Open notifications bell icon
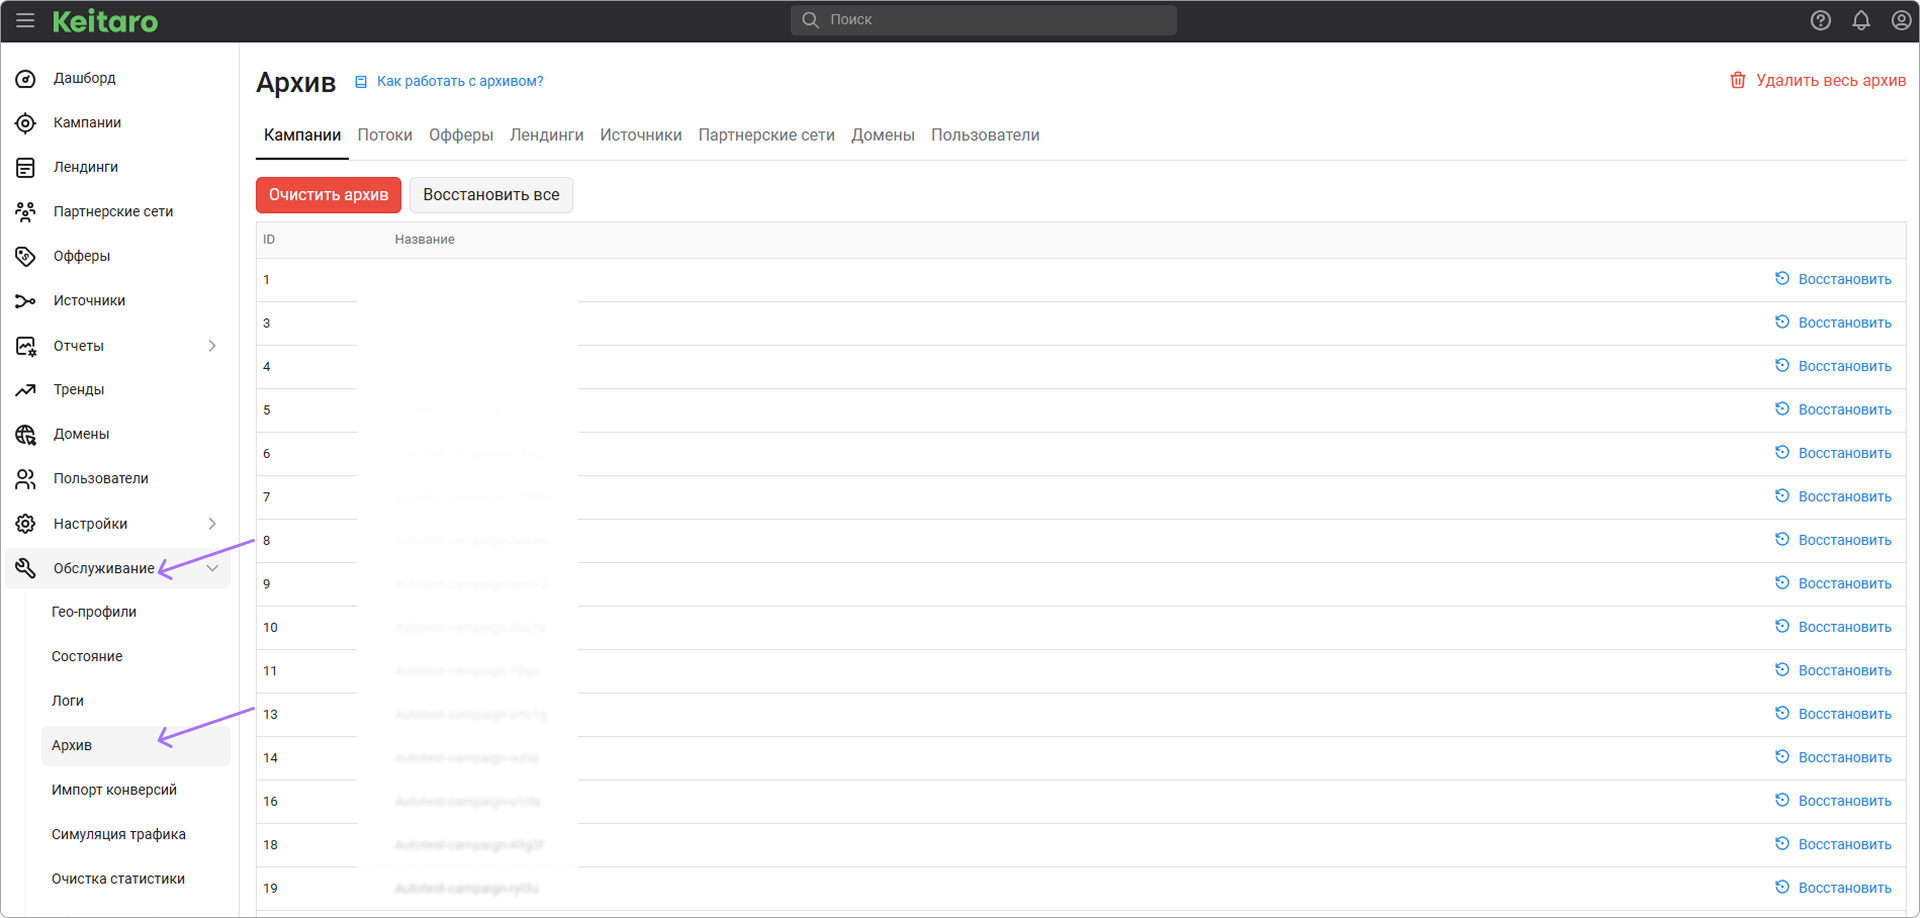 tap(1860, 20)
